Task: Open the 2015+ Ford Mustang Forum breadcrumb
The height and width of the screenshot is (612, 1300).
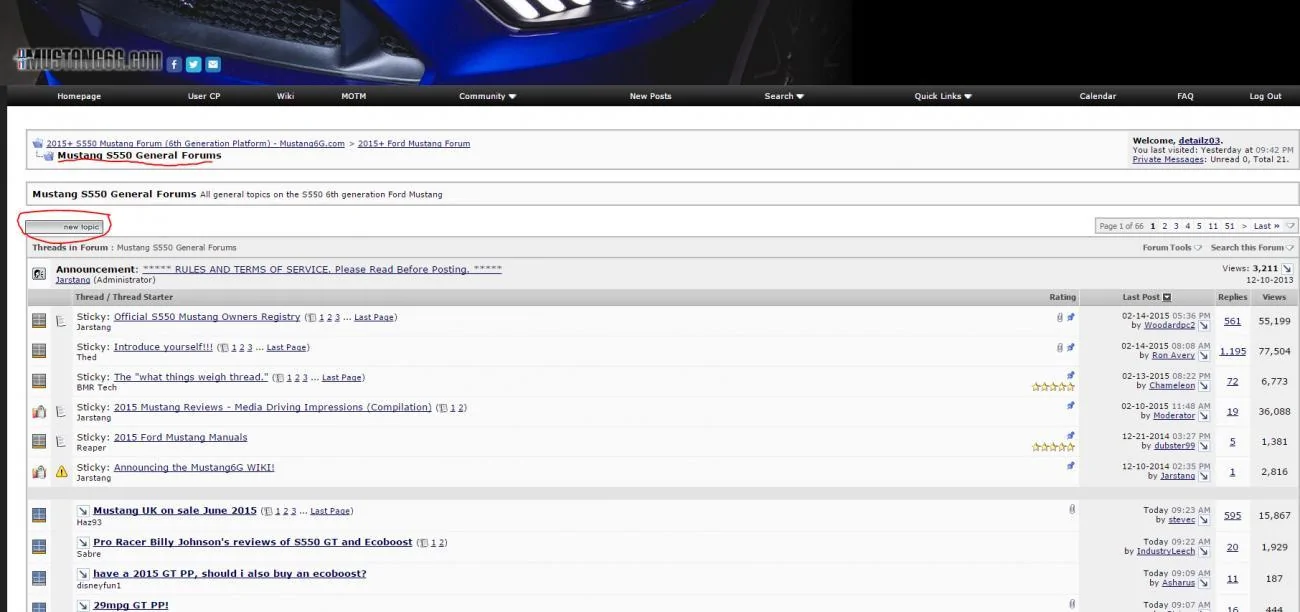Action: click(x=414, y=143)
